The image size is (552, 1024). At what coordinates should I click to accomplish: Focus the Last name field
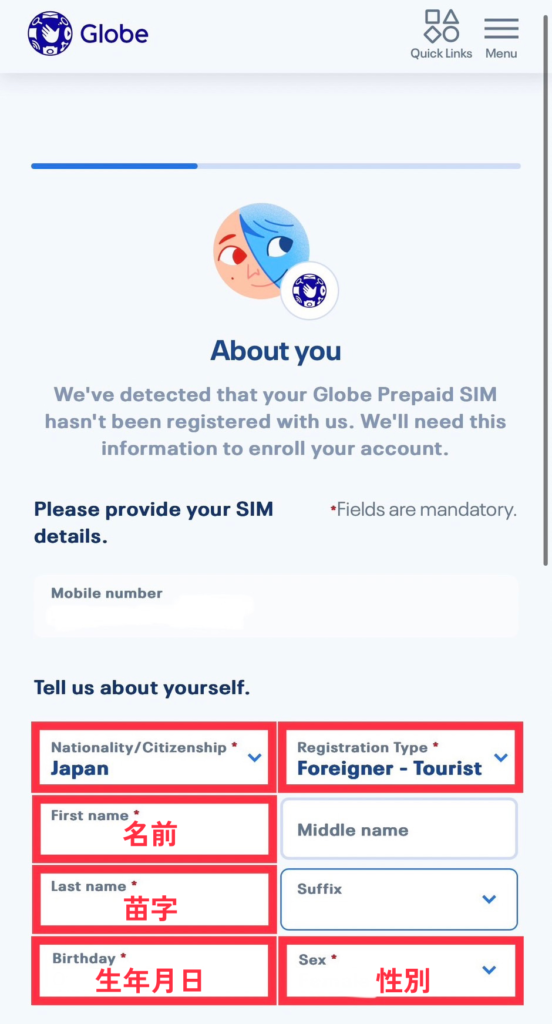tap(153, 899)
